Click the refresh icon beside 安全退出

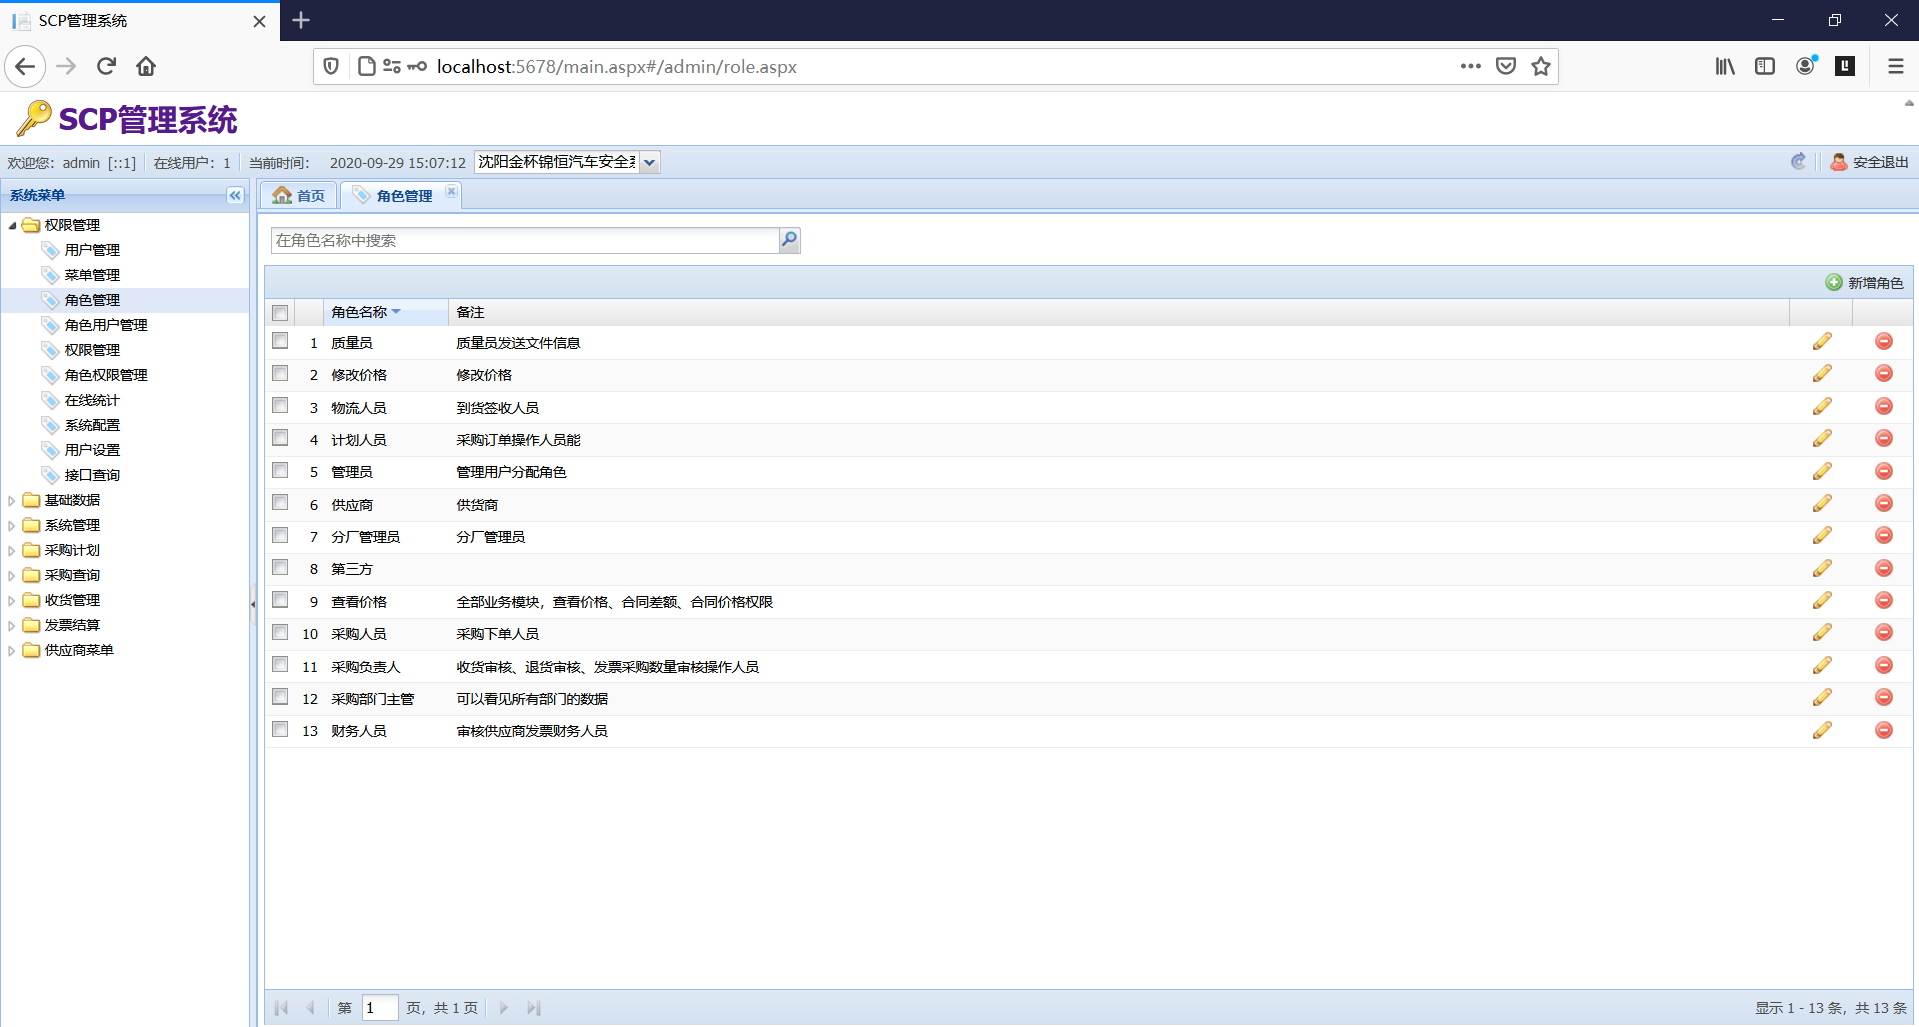(x=1798, y=162)
